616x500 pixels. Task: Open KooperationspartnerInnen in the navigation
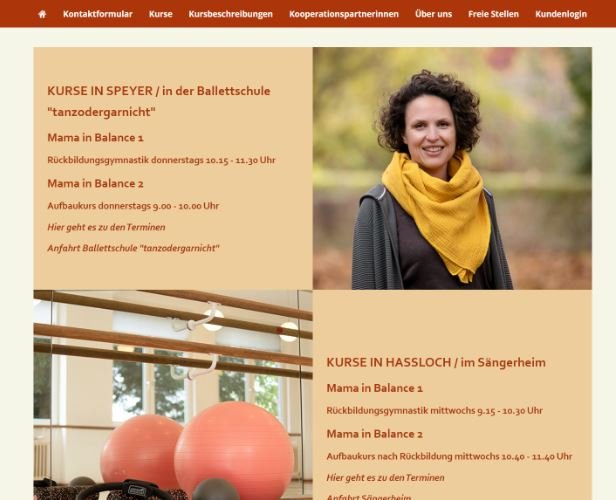tap(344, 14)
